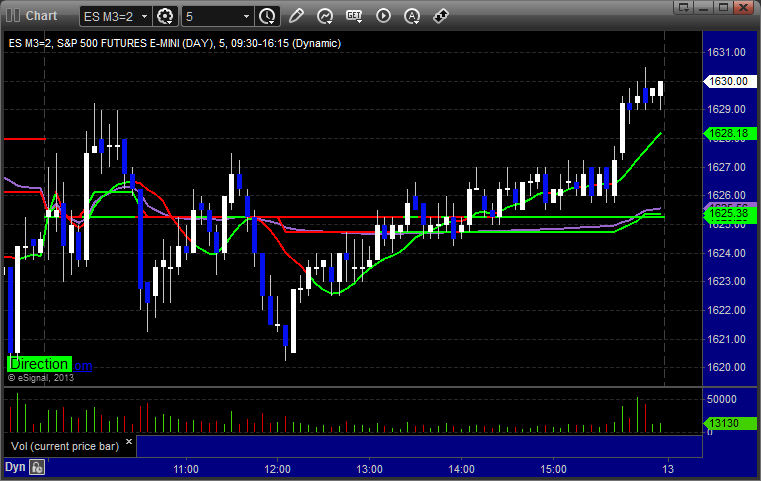761x481 pixels.
Task: Open the alerts A icon menu
Action: tap(412, 16)
